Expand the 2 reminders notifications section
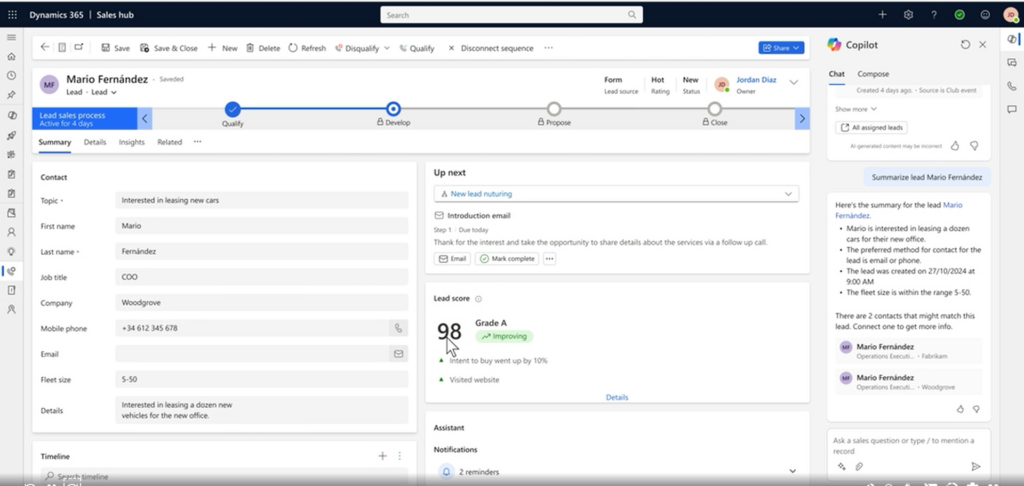1024x486 pixels. pos(793,471)
